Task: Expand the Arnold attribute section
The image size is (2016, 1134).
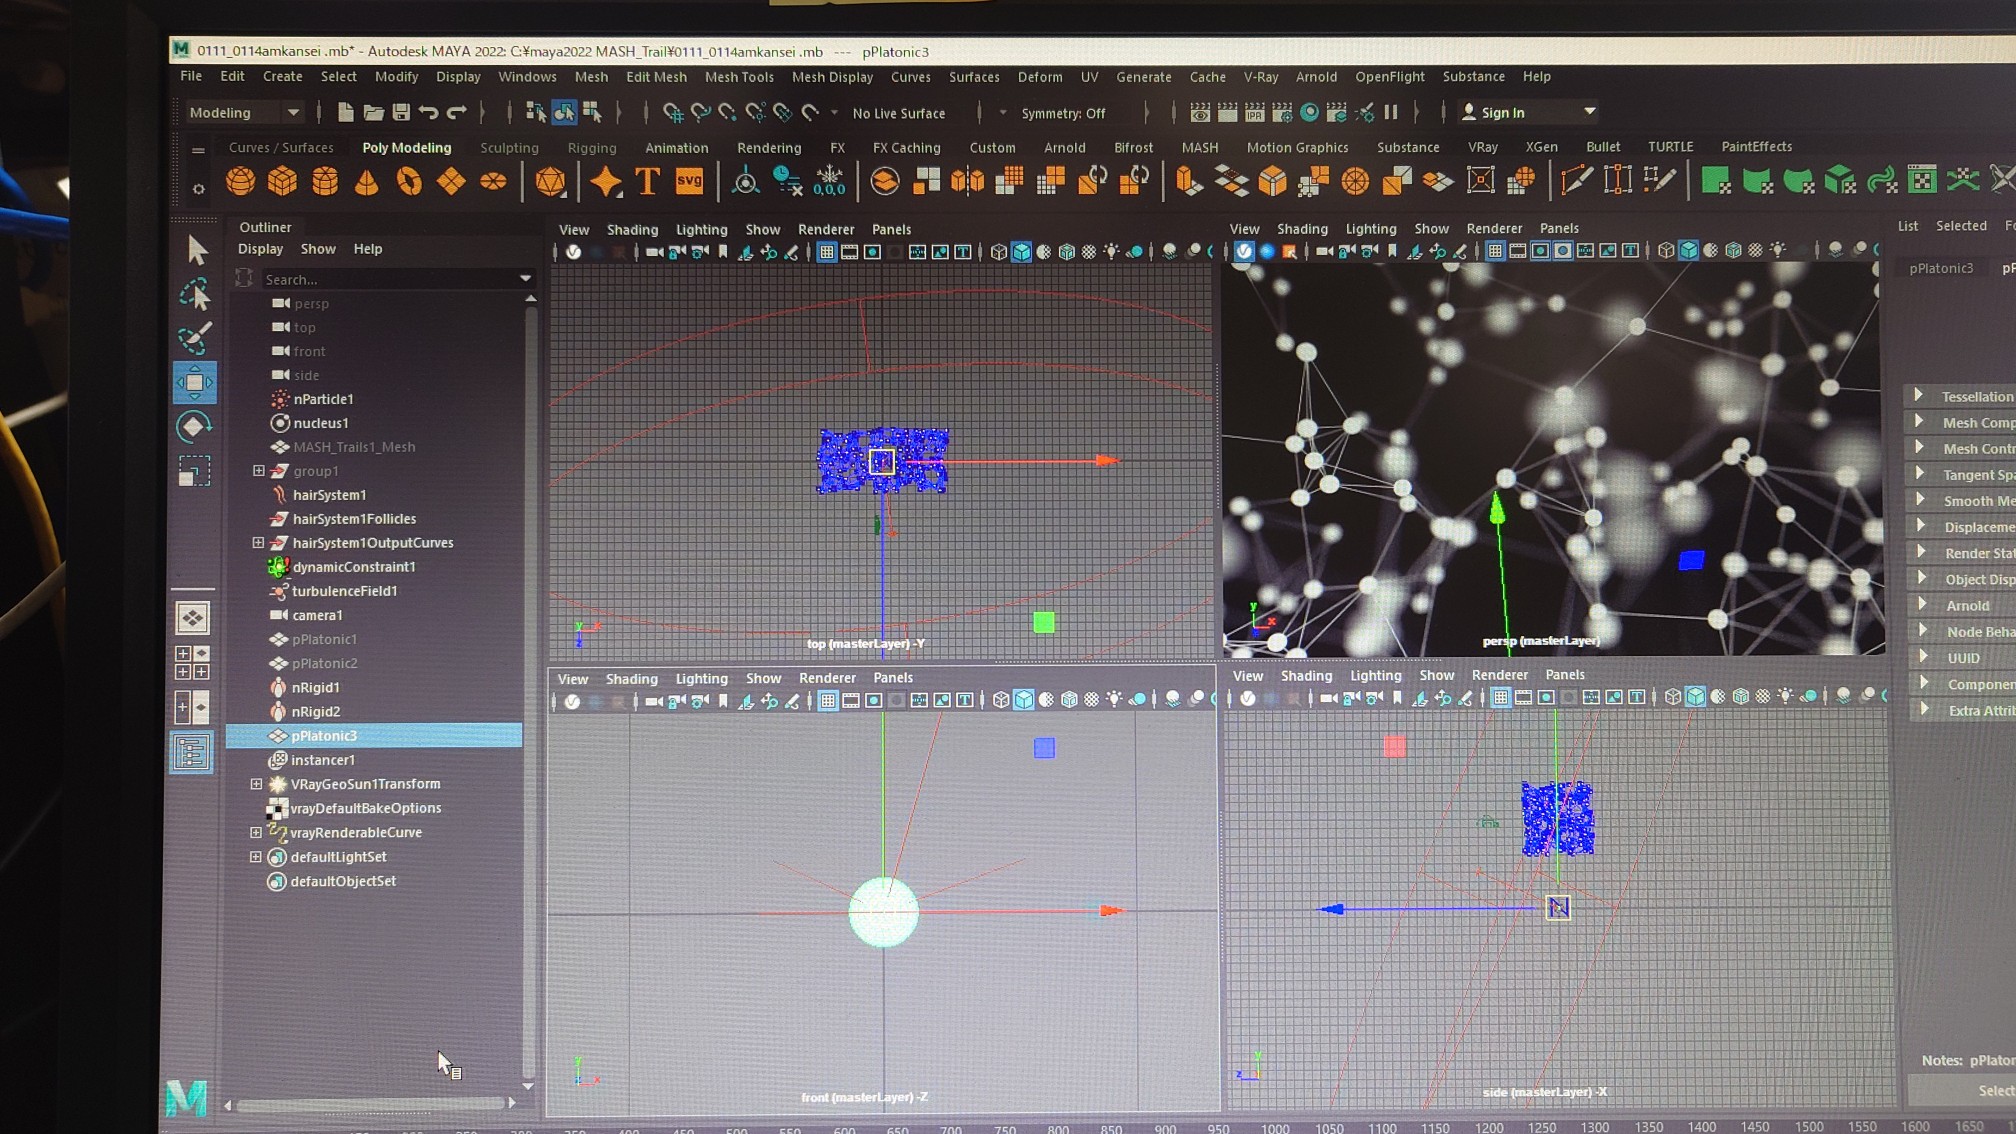Action: click(x=1923, y=605)
